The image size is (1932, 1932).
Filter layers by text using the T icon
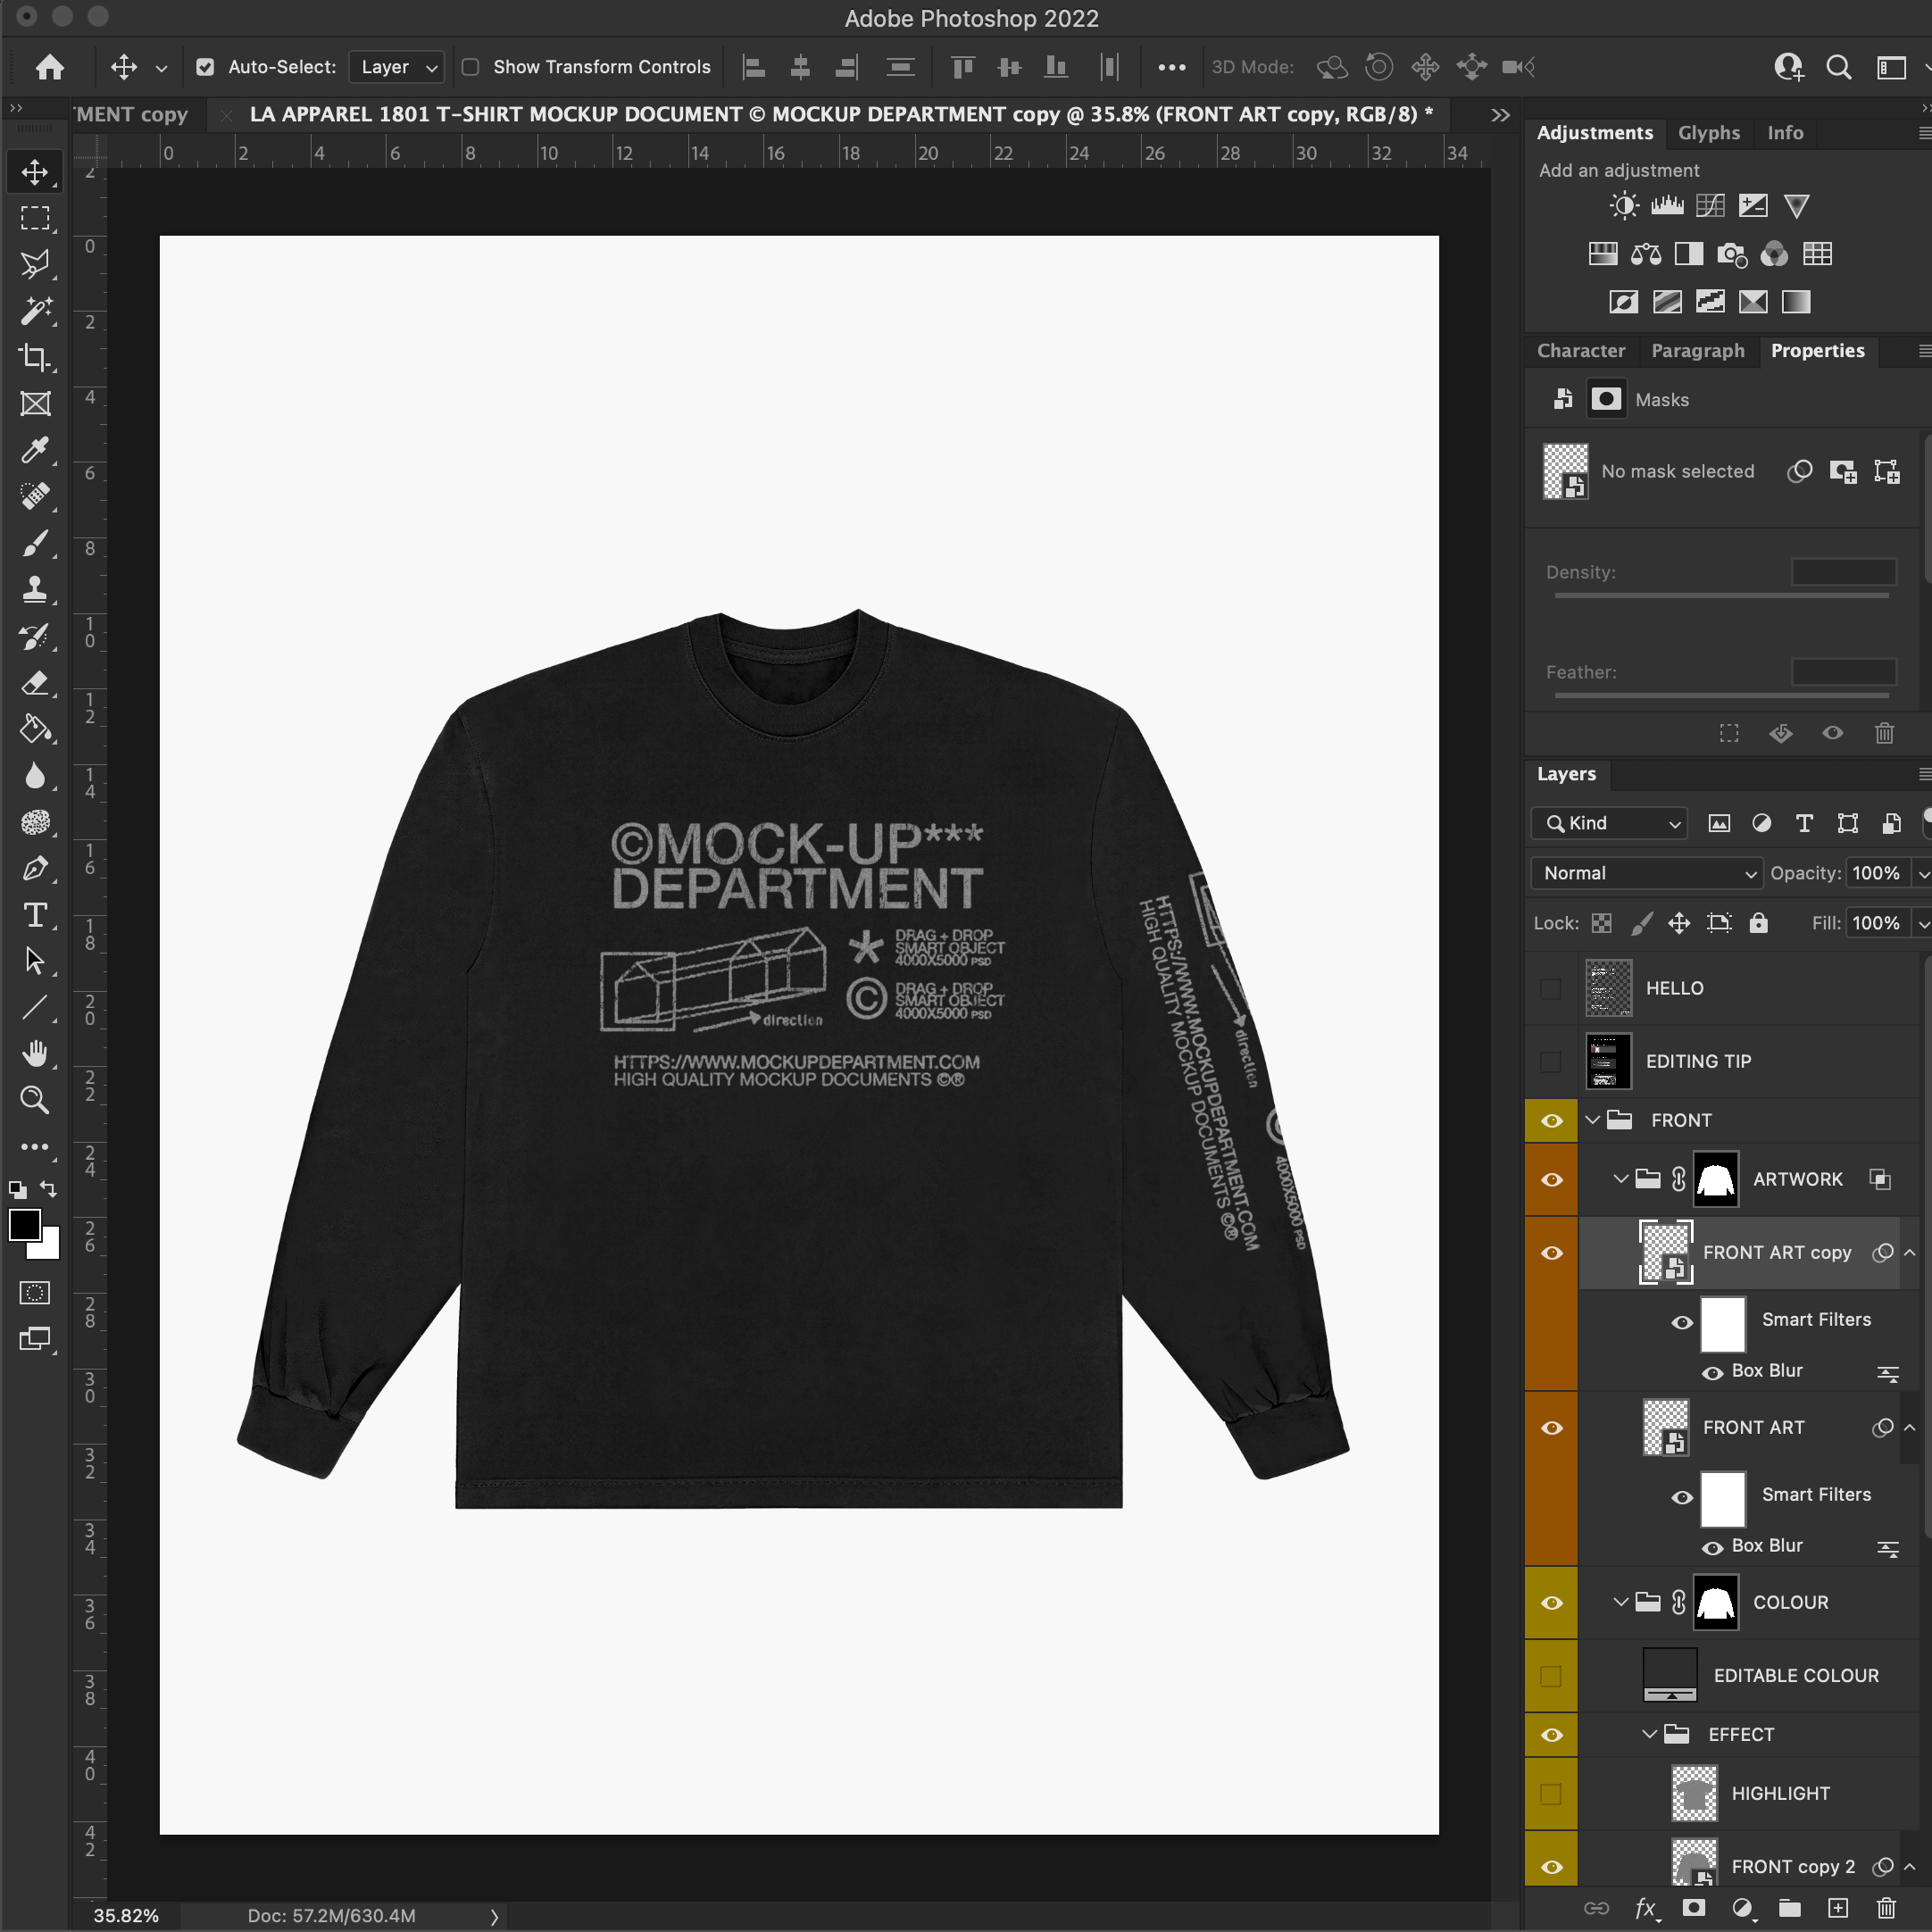[1805, 823]
